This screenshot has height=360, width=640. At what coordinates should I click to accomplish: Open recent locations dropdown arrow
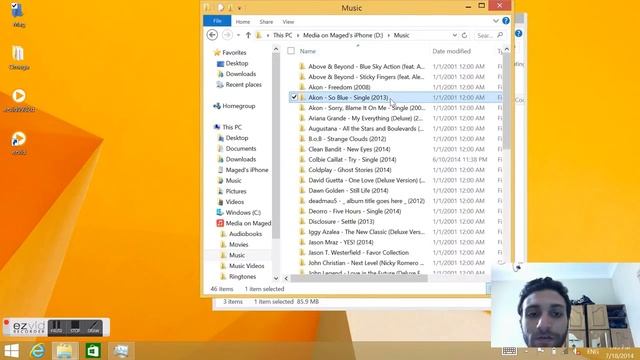238,36
